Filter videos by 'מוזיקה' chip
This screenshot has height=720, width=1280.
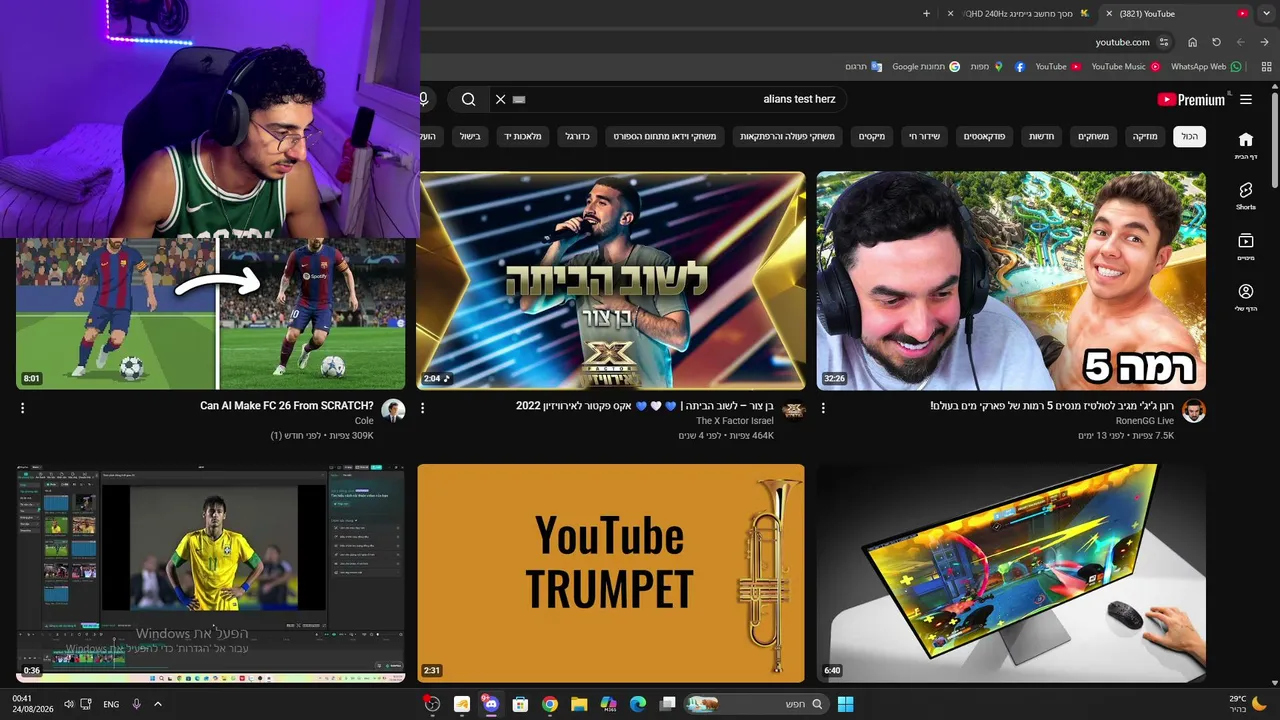pyautogui.click(x=1145, y=136)
